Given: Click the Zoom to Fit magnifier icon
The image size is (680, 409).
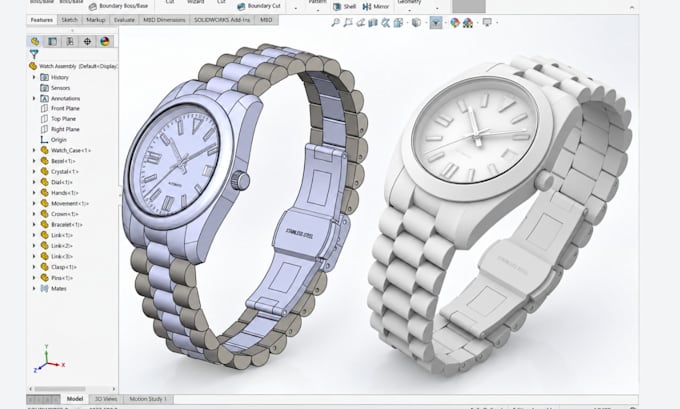Looking at the screenshot, I should [x=335, y=23].
